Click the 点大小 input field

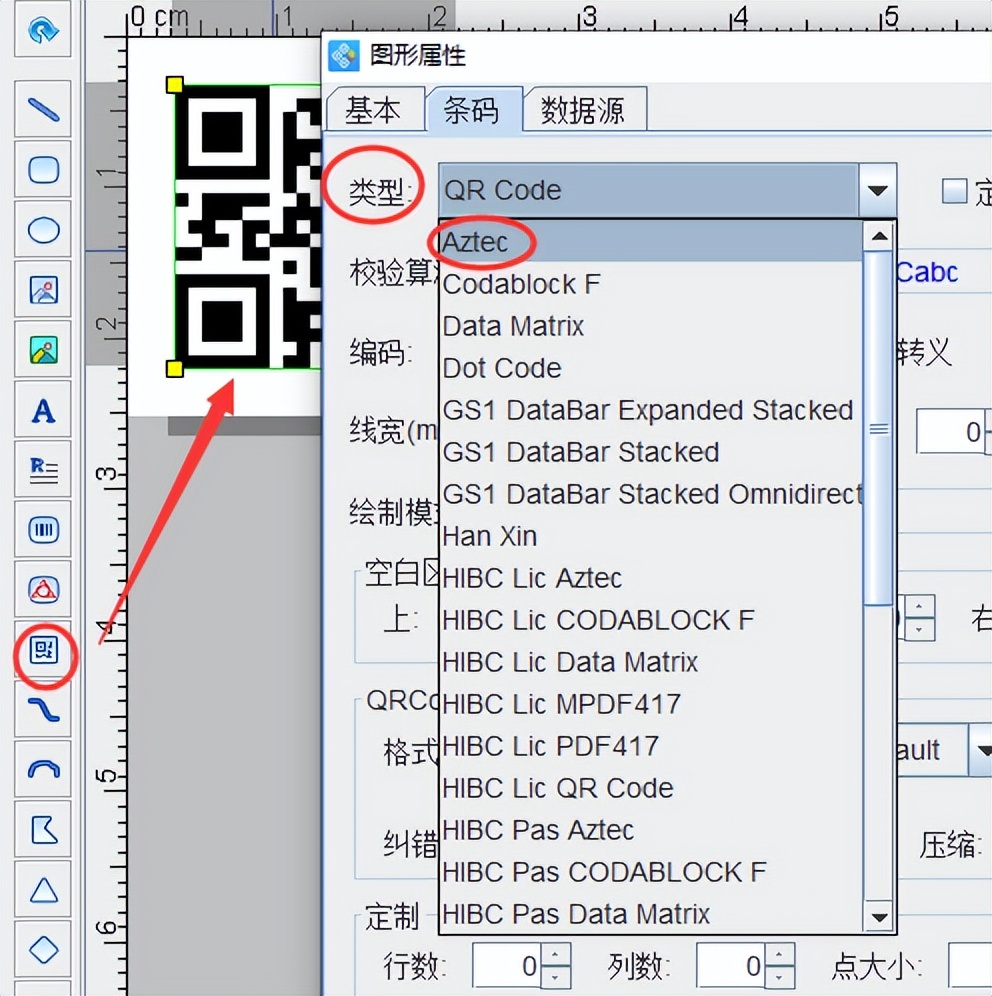pos(970,966)
